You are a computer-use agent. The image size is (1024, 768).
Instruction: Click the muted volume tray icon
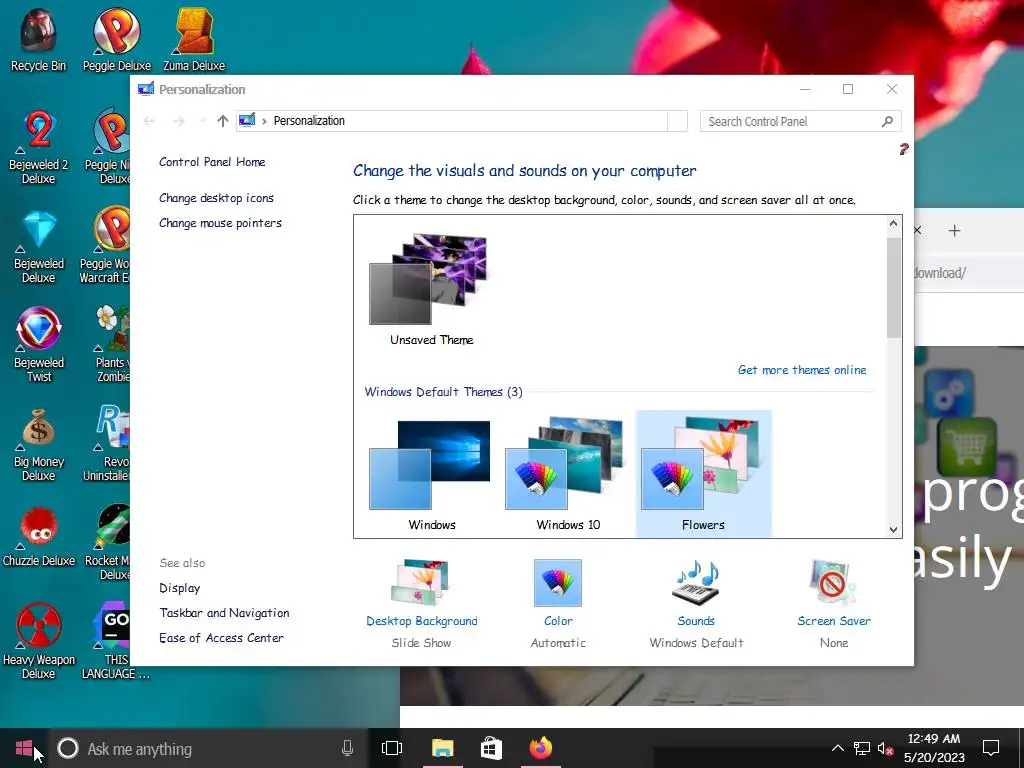[x=886, y=748]
